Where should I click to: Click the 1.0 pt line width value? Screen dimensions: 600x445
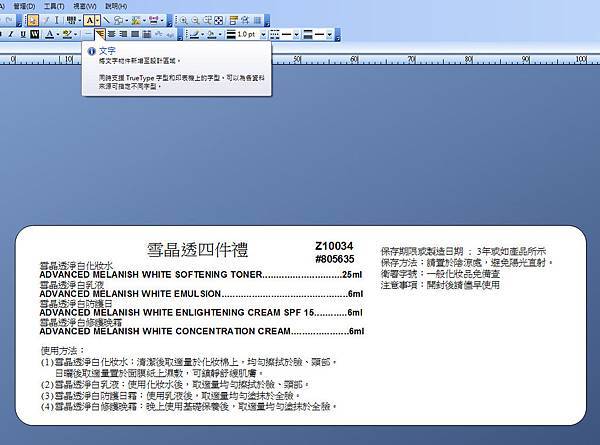coord(248,34)
